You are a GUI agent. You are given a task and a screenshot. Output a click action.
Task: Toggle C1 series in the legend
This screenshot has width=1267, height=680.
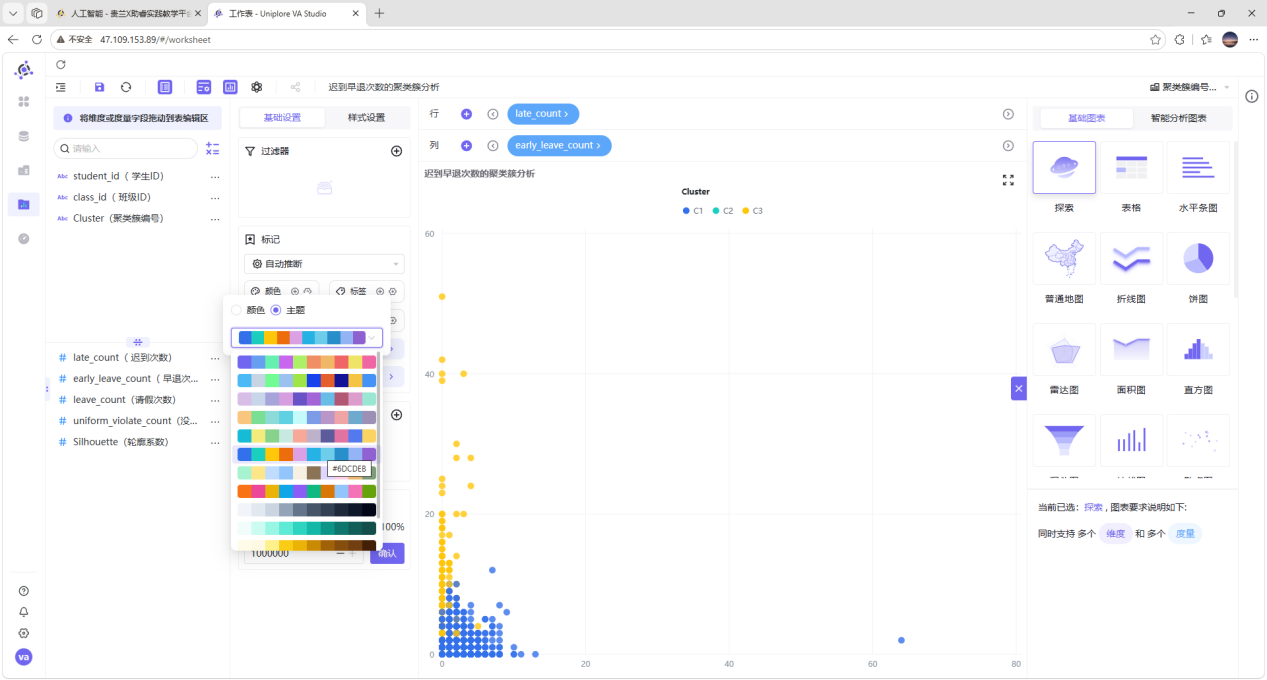(x=693, y=211)
